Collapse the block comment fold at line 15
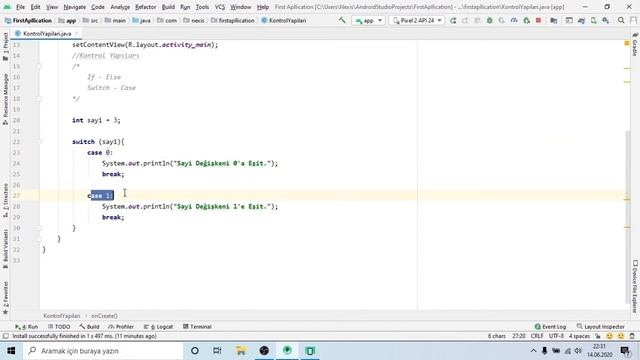The image size is (640, 360). tap(39, 66)
